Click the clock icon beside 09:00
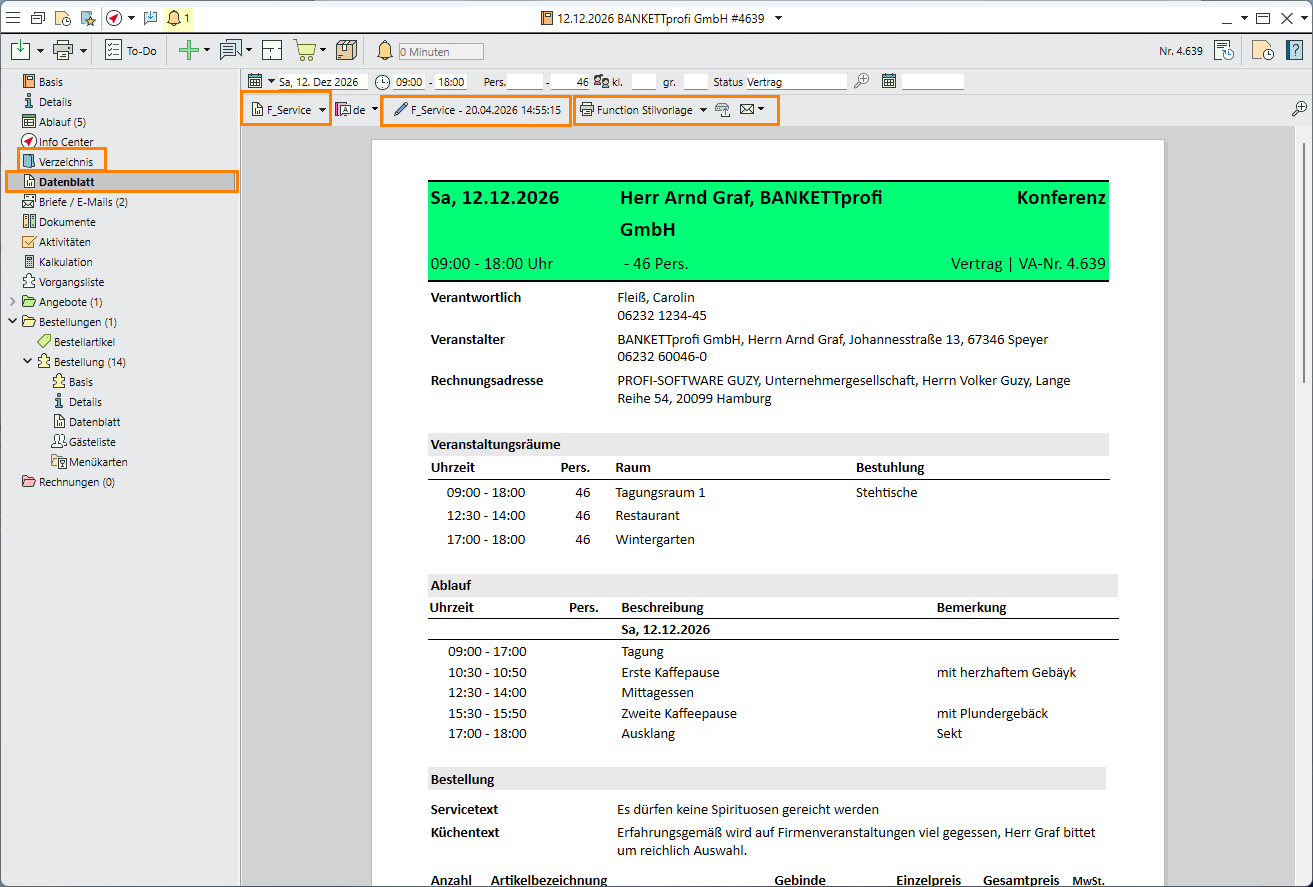Image resolution: width=1313 pixels, height=887 pixels. pos(382,81)
